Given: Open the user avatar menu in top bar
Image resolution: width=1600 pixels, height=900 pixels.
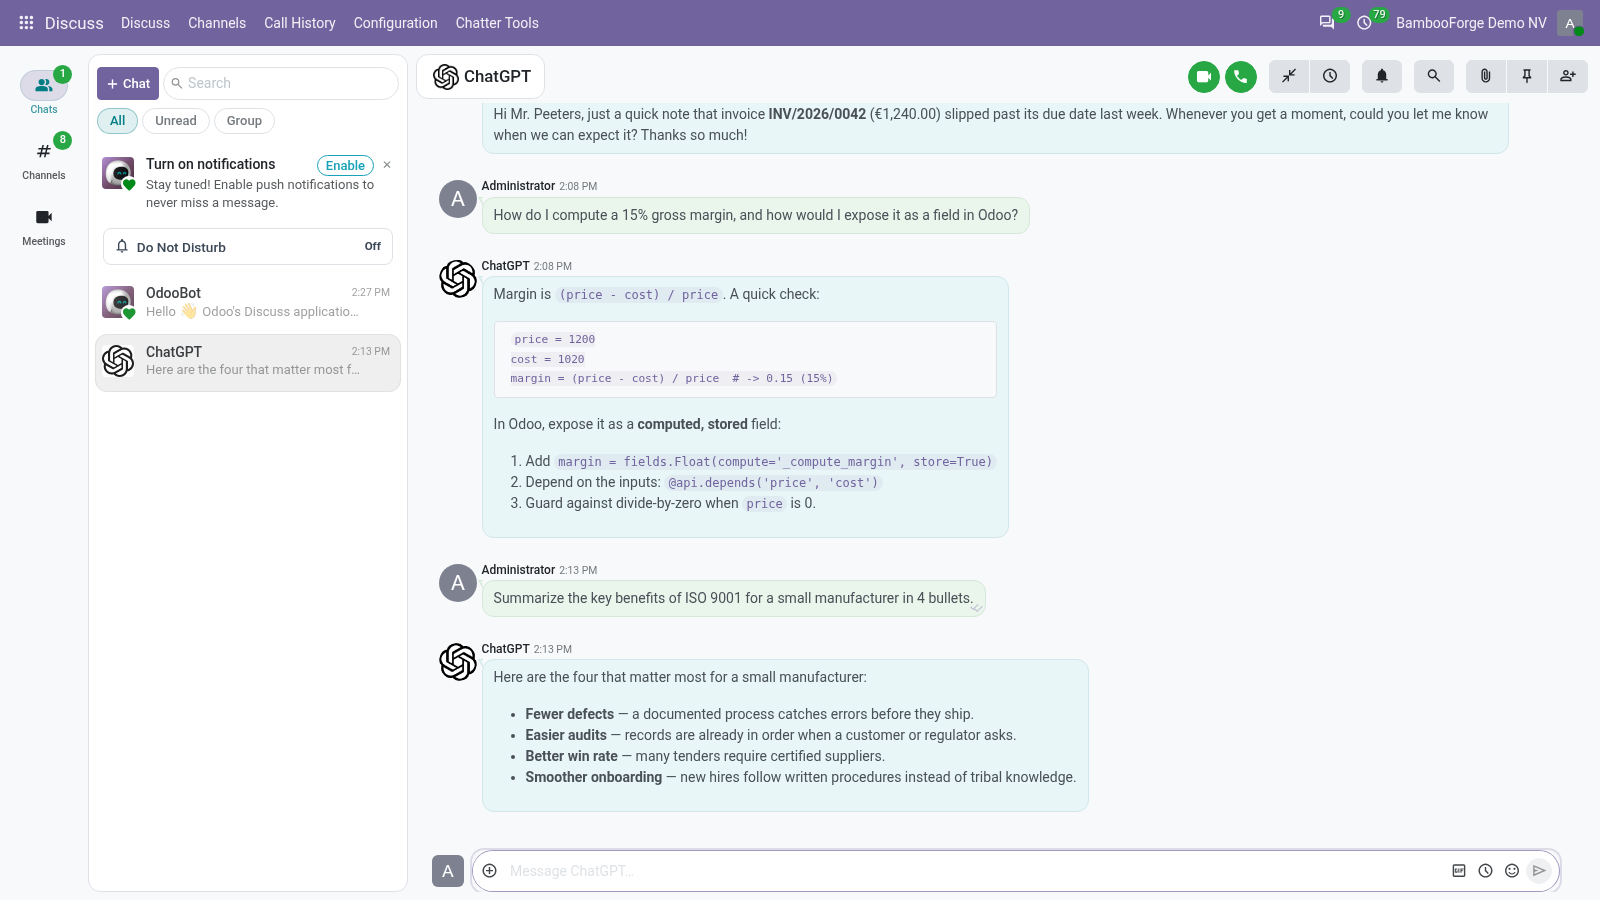Looking at the screenshot, I should tap(1570, 23).
